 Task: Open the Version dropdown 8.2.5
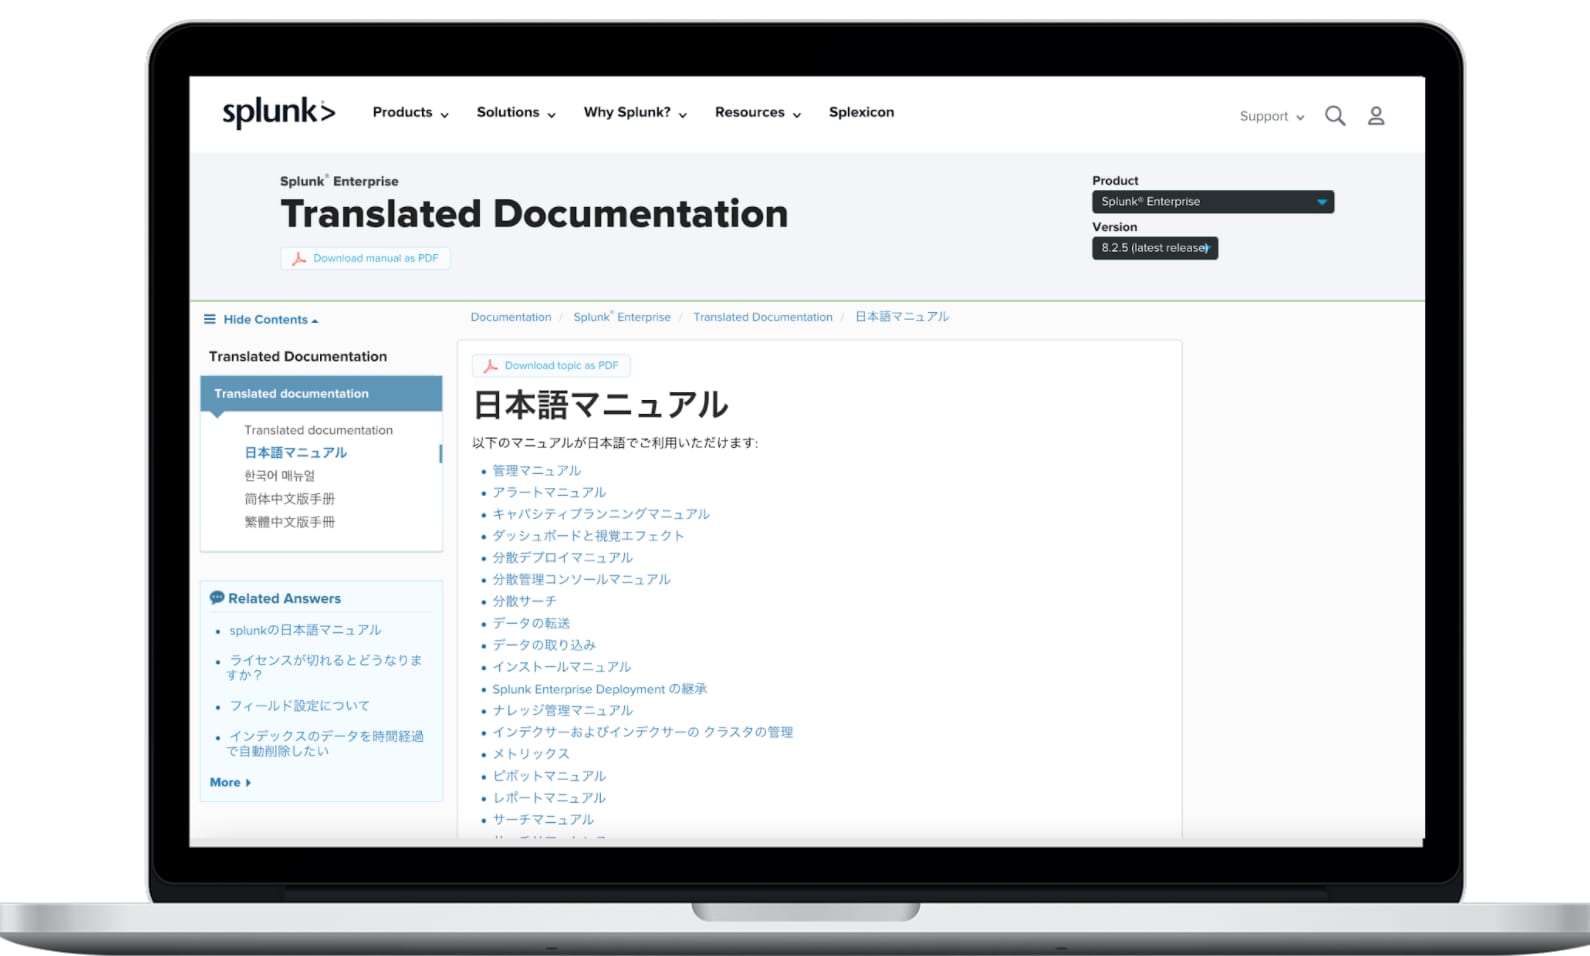(1155, 248)
